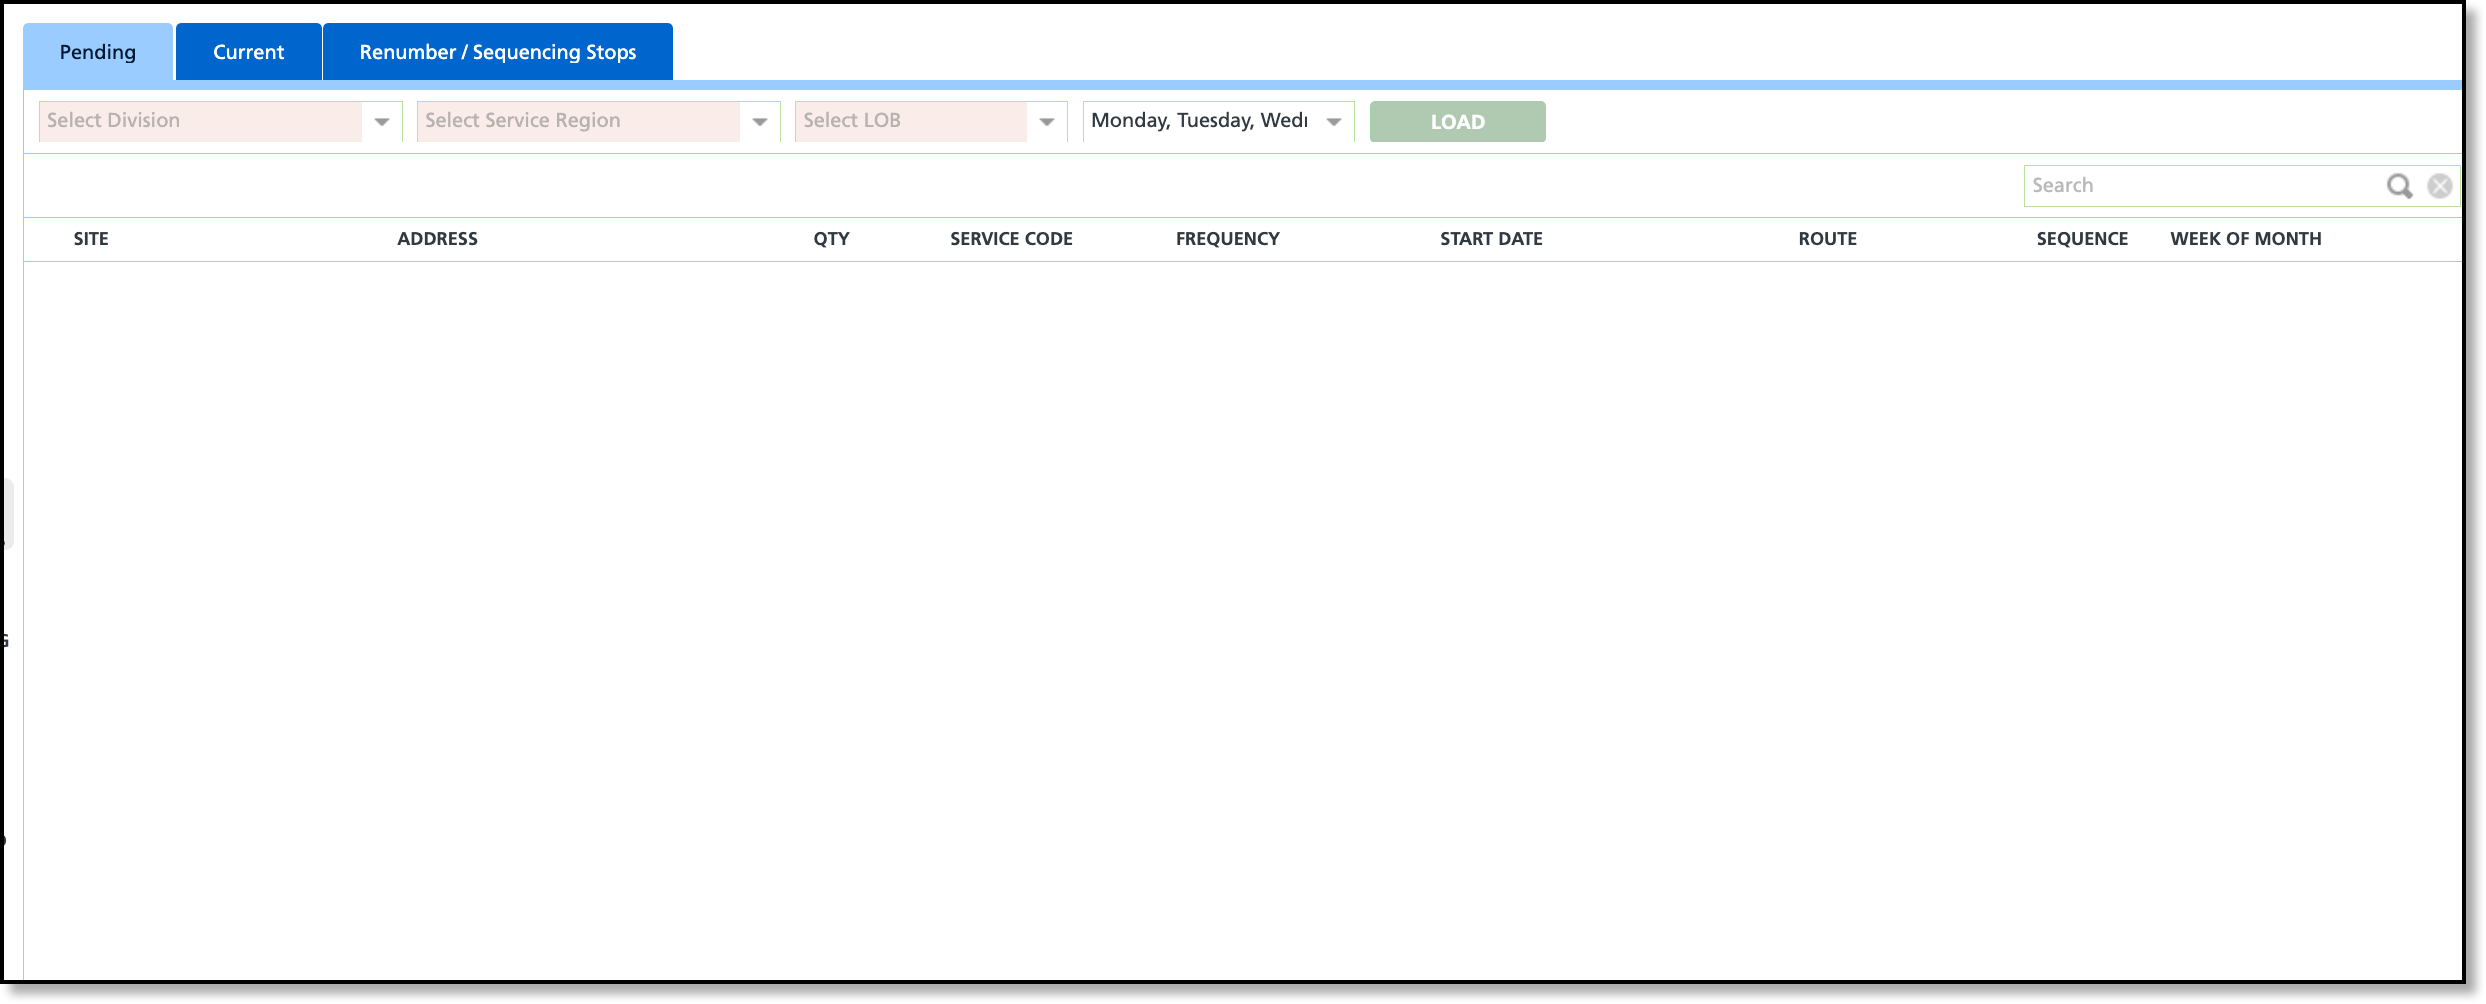
Task: Sort by the ROUTE column header
Action: click(x=1828, y=239)
